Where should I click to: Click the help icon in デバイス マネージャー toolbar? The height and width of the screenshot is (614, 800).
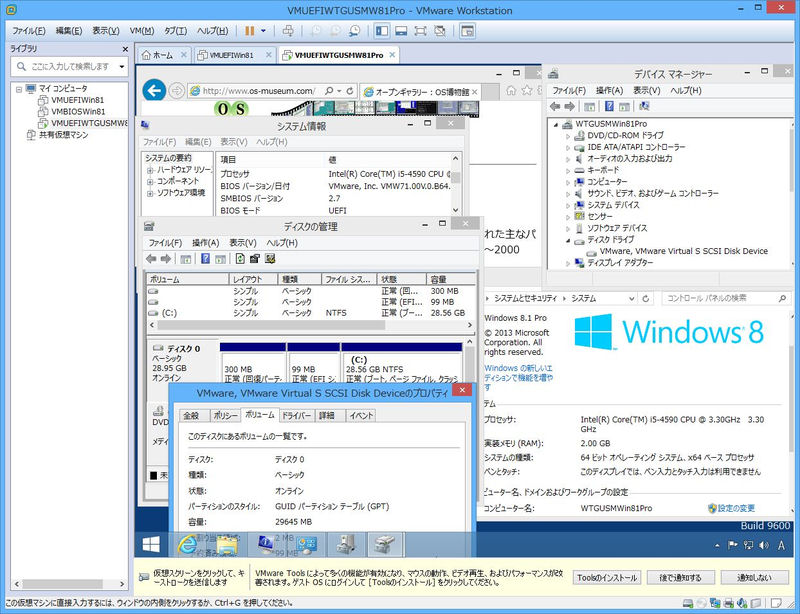coord(609,106)
